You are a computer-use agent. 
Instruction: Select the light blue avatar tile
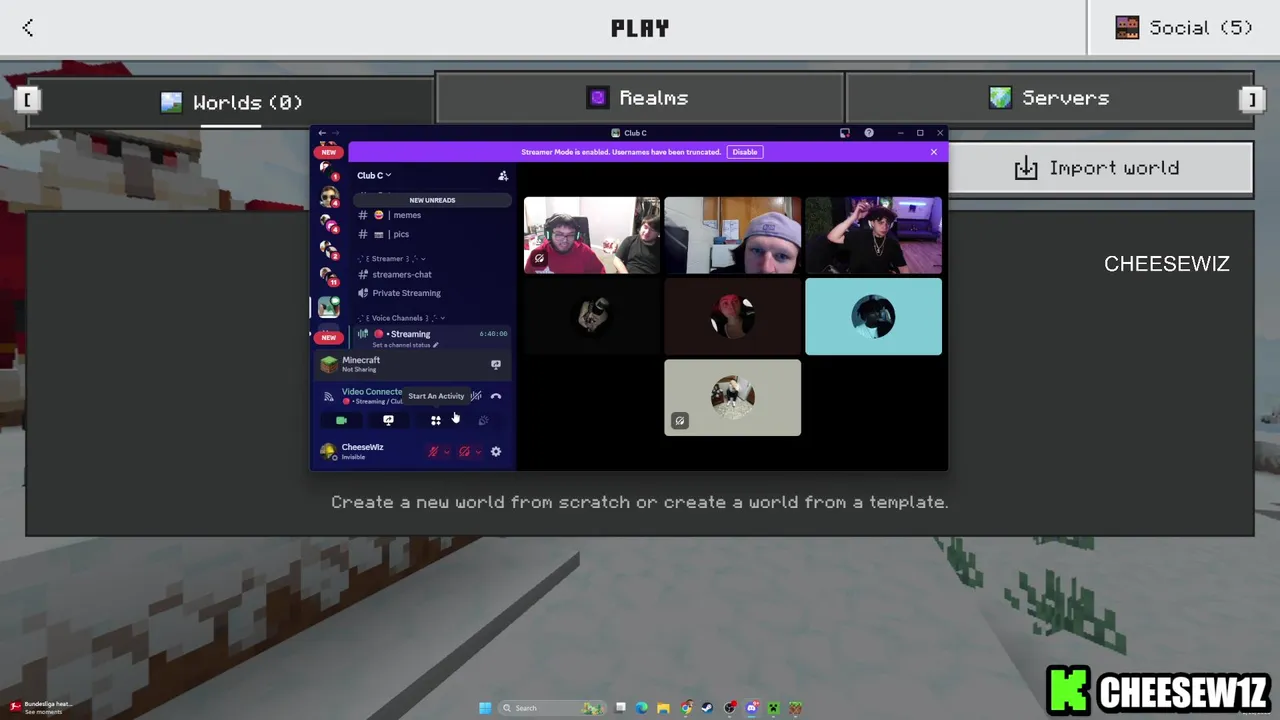coord(873,317)
